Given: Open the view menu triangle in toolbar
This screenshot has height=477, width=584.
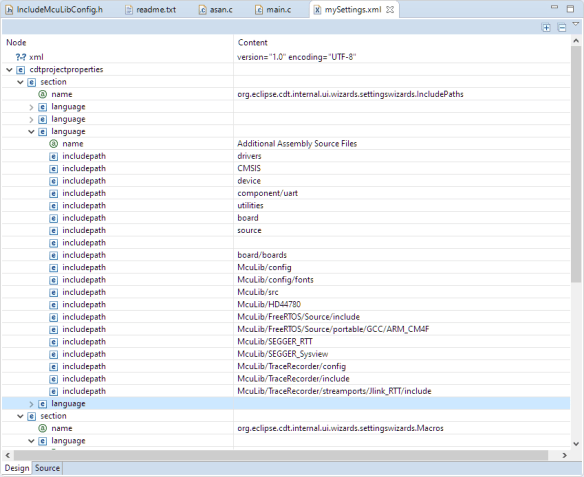Looking at the screenshot, I should coord(575,24).
